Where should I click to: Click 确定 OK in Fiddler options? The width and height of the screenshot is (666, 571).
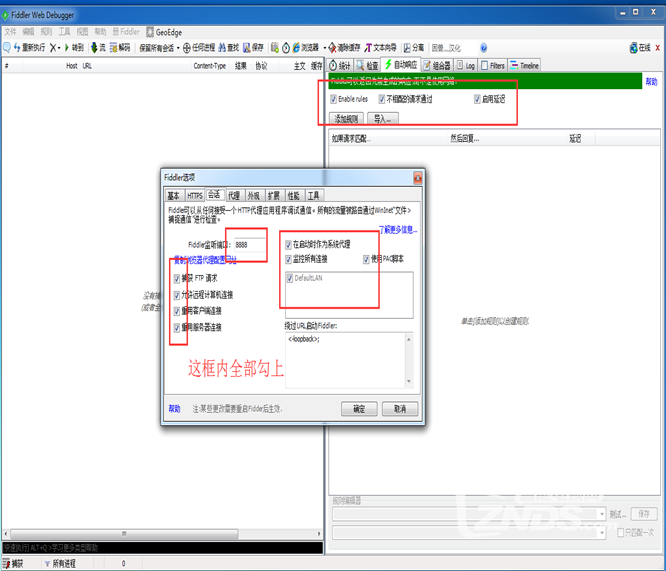coord(359,409)
